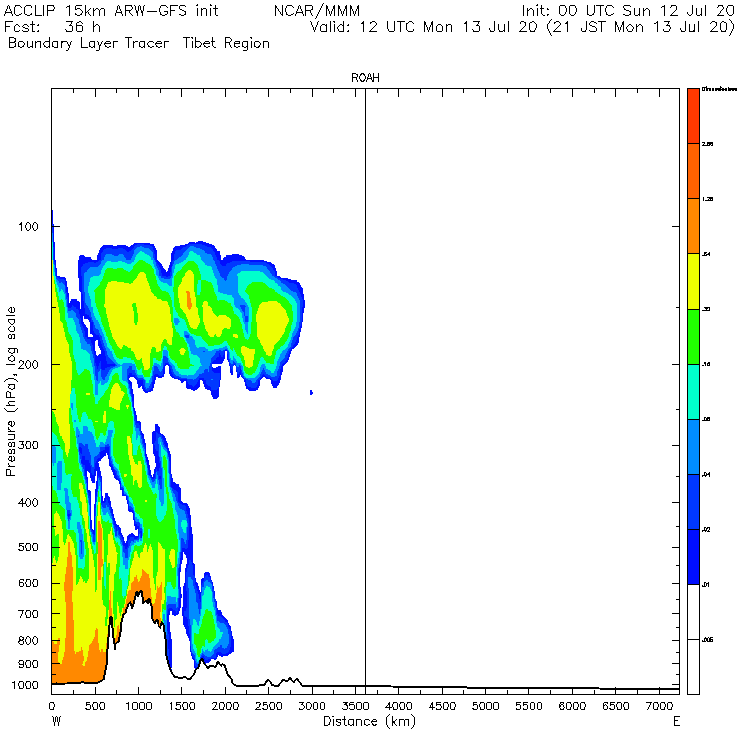The height and width of the screenshot is (740, 740).
Task: Click the 'NCAR/MMM' header text
Action: (317, 10)
